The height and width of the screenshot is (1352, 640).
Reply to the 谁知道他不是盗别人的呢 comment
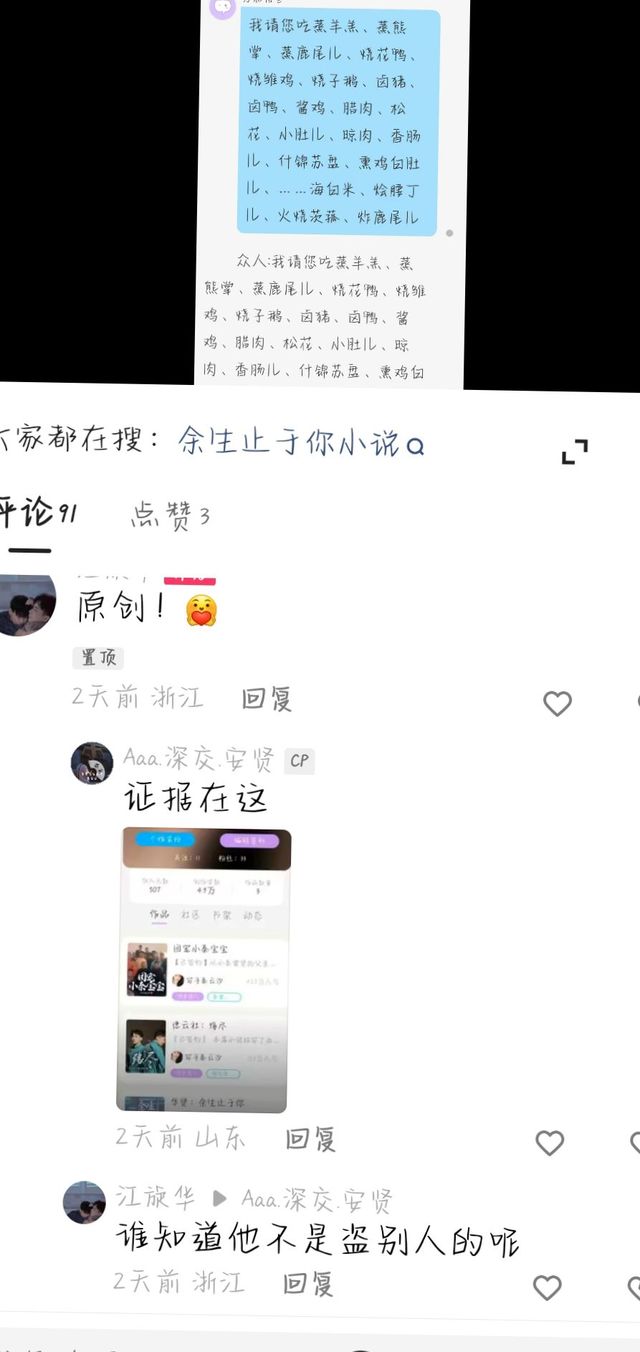pyautogui.click(x=308, y=1283)
